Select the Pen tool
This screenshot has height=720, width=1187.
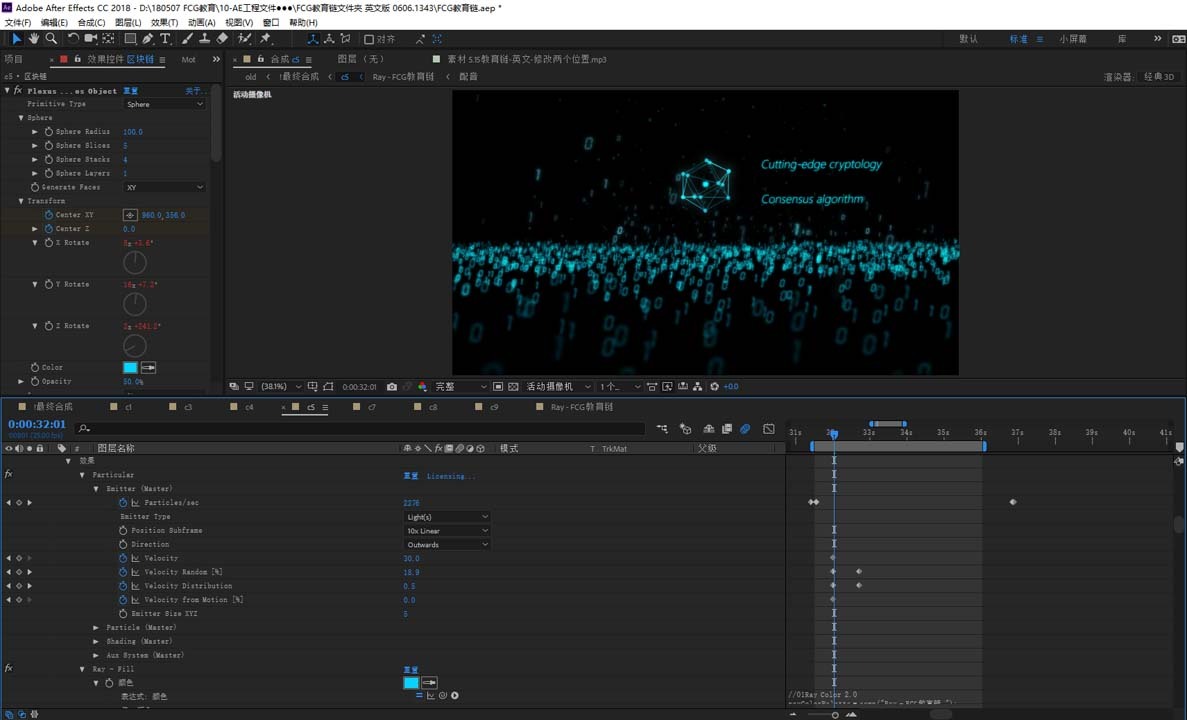coord(148,39)
